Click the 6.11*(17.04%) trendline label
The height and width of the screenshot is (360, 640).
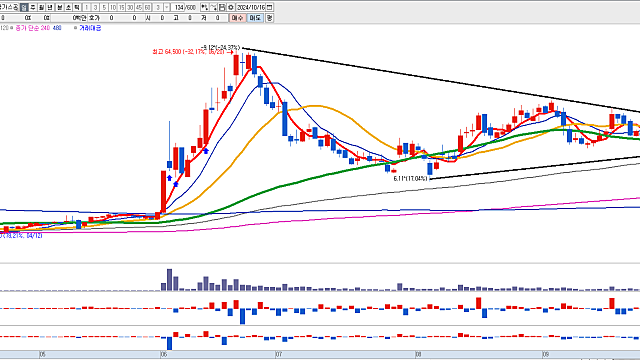tap(410, 179)
